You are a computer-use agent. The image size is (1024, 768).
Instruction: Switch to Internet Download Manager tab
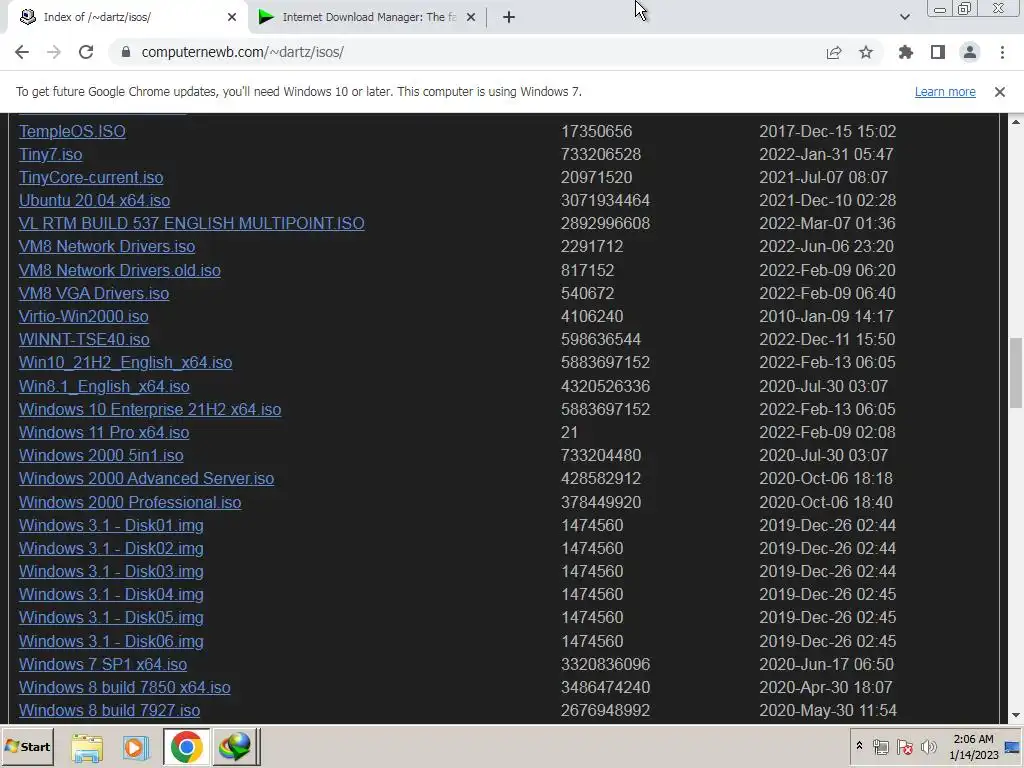(368, 17)
